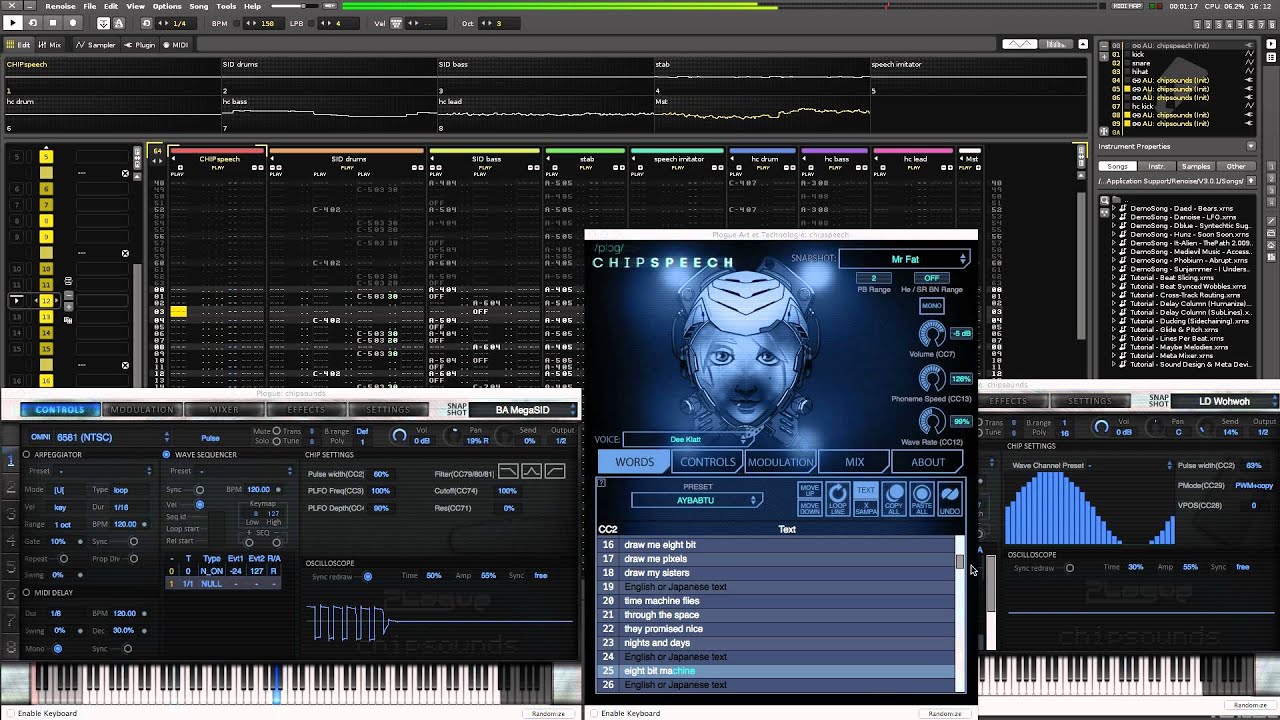Stop playback in the Renoise transport
Screen dimensions: 1280x720
point(53,22)
